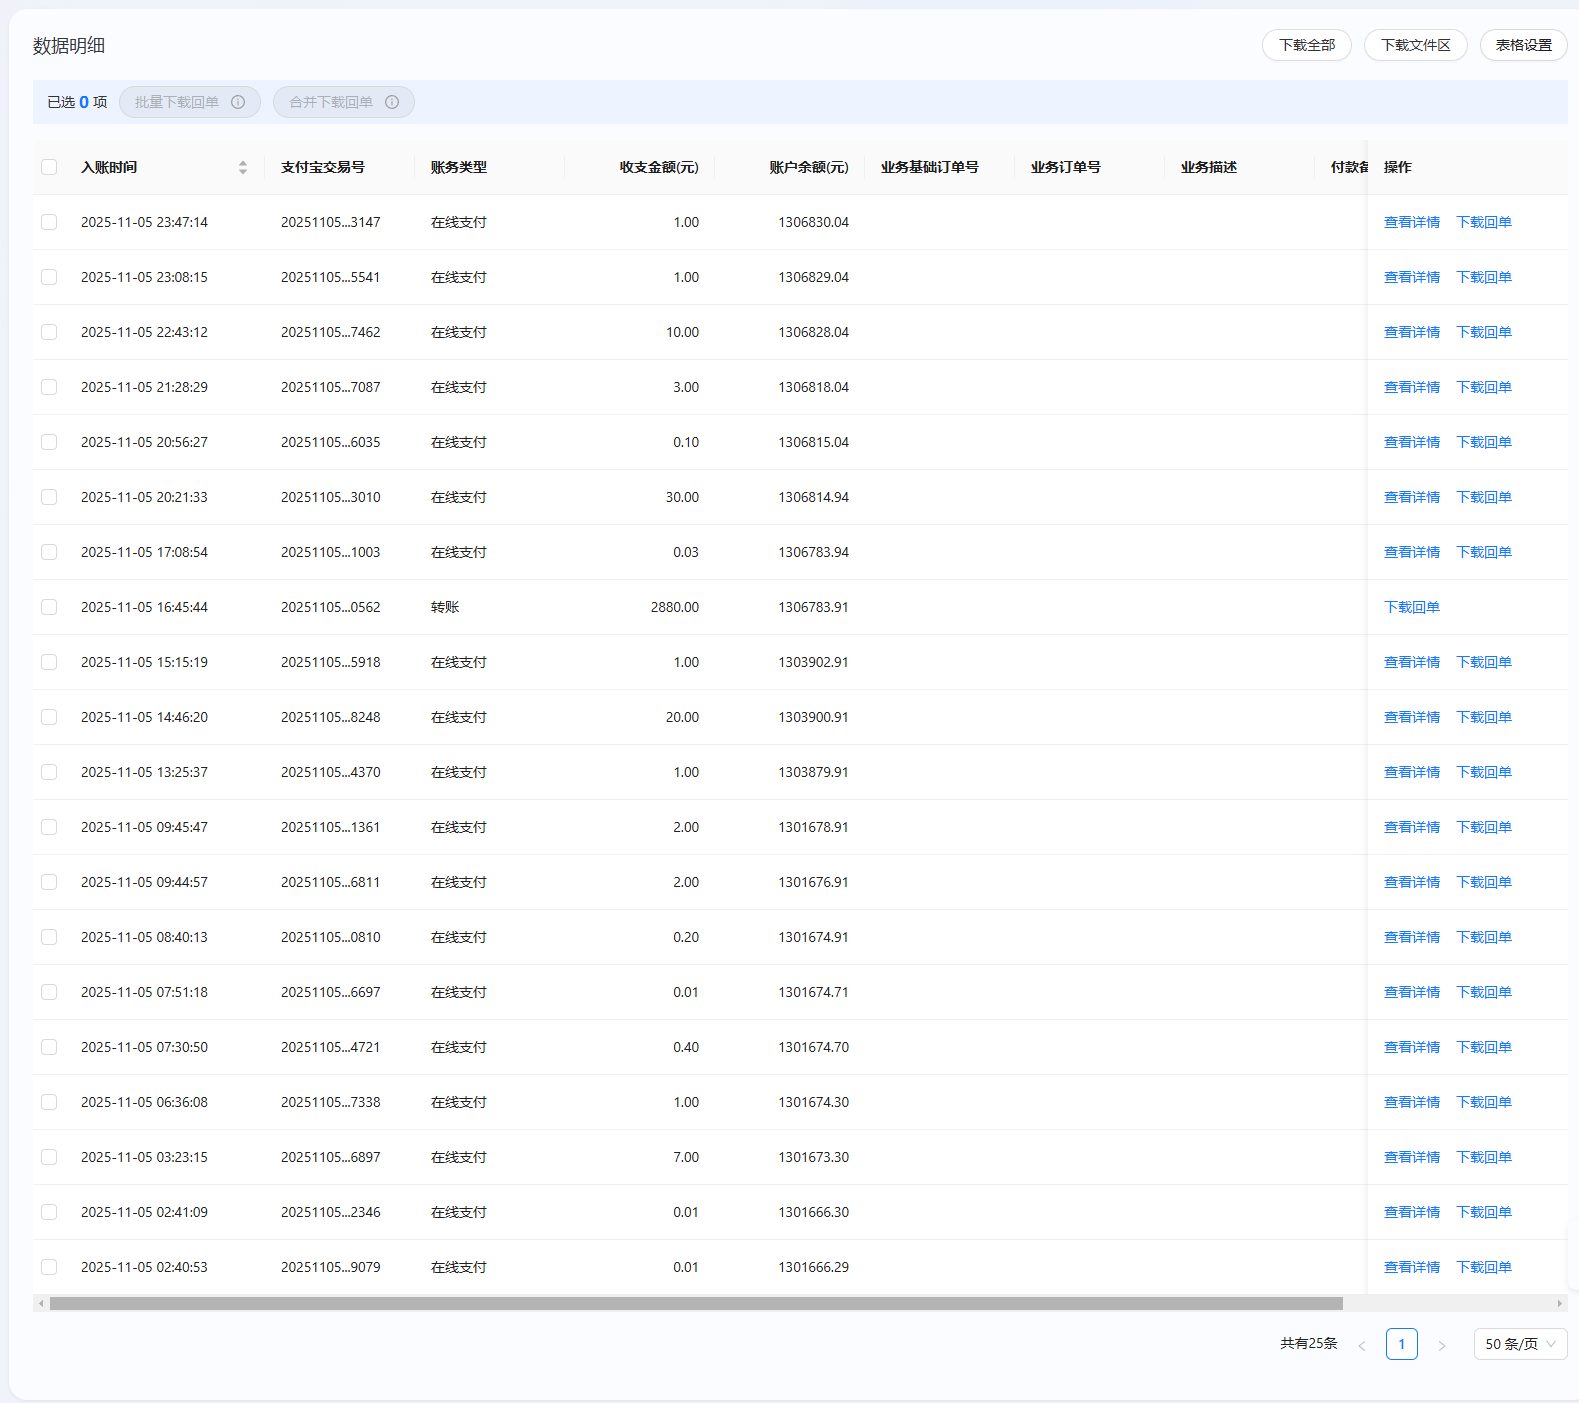The height and width of the screenshot is (1403, 1579).
Task: Go to next page arrow
Action: [1441, 1345]
